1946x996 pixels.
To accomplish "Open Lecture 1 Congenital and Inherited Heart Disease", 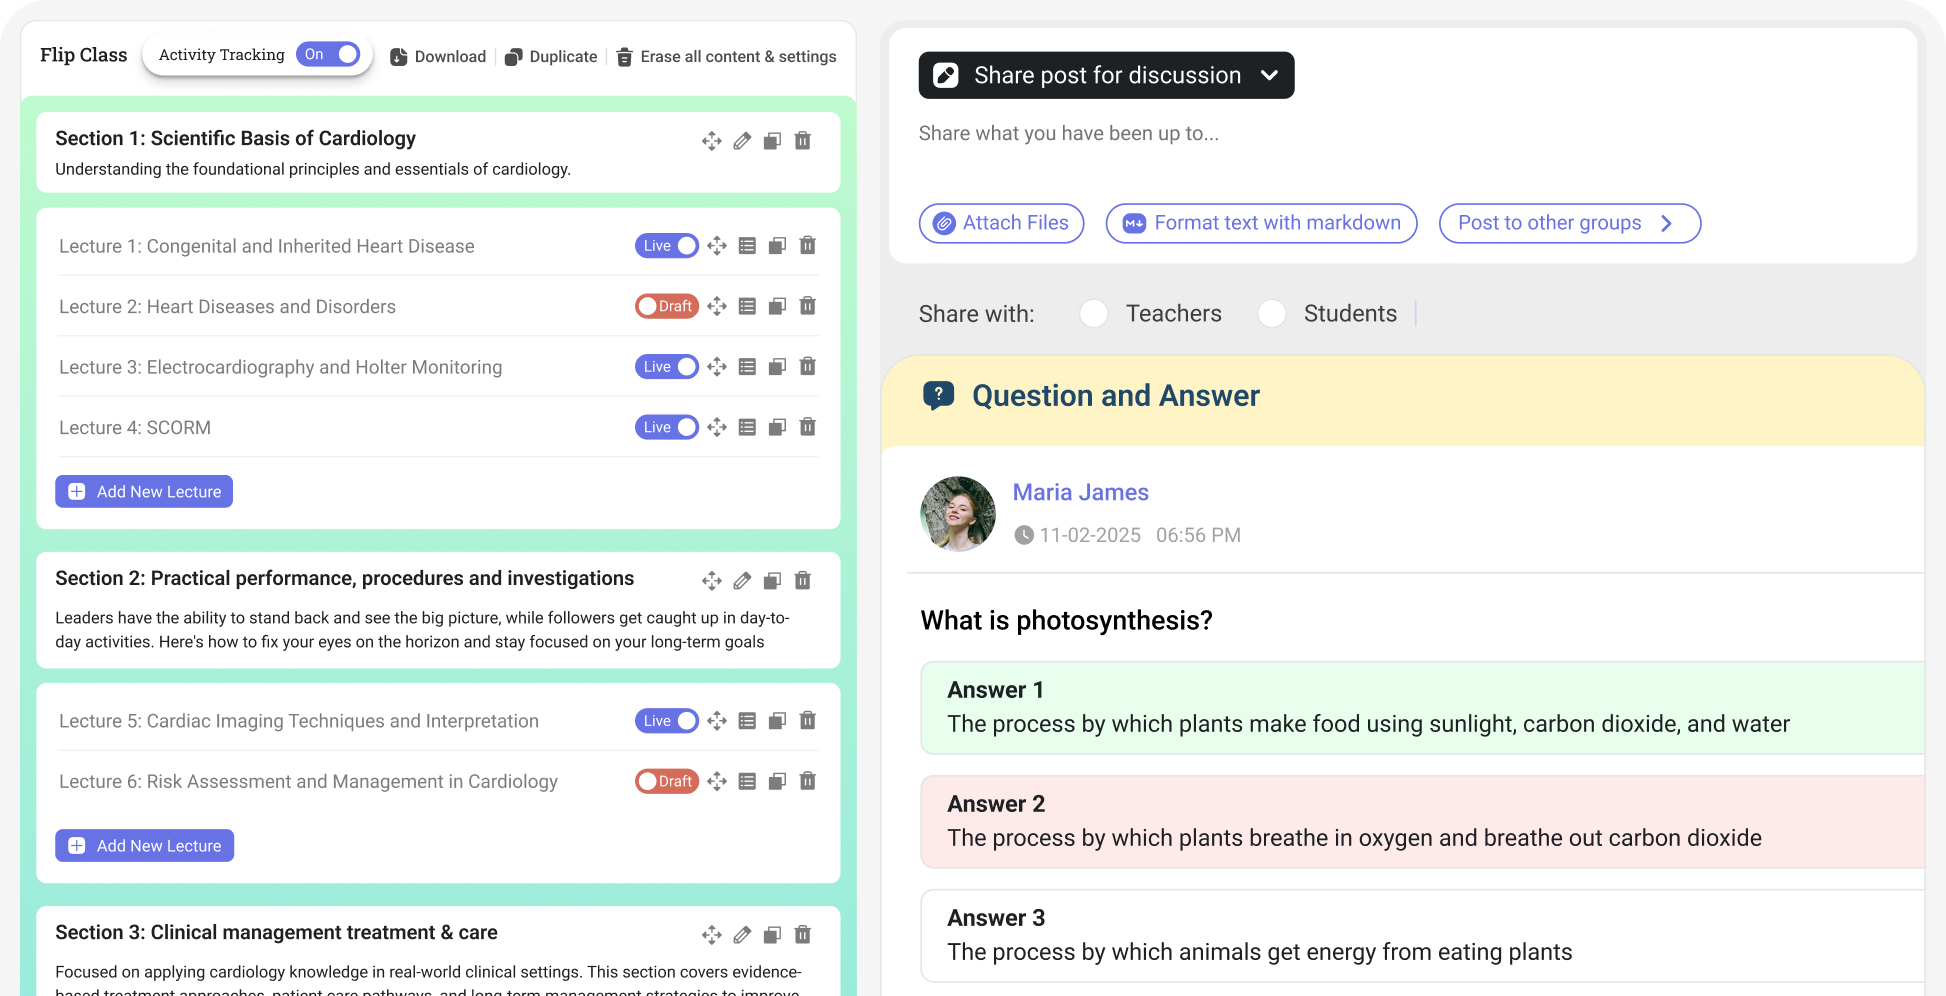I will pyautogui.click(x=267, y=246).
